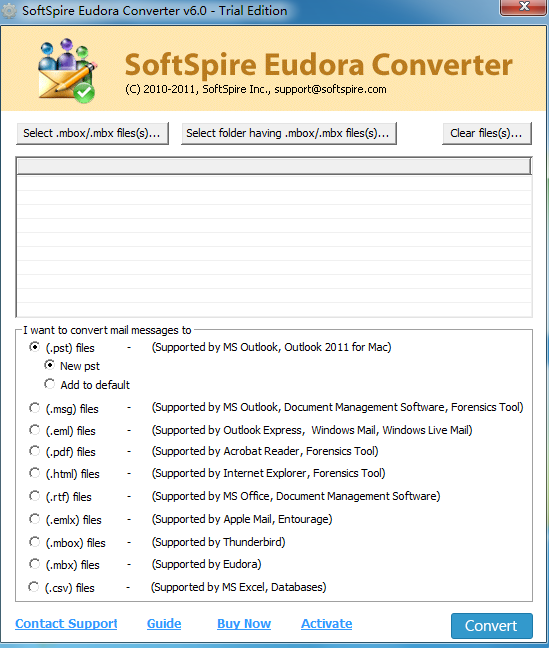Select the (.eml) files radio button

tap(34, 430)
